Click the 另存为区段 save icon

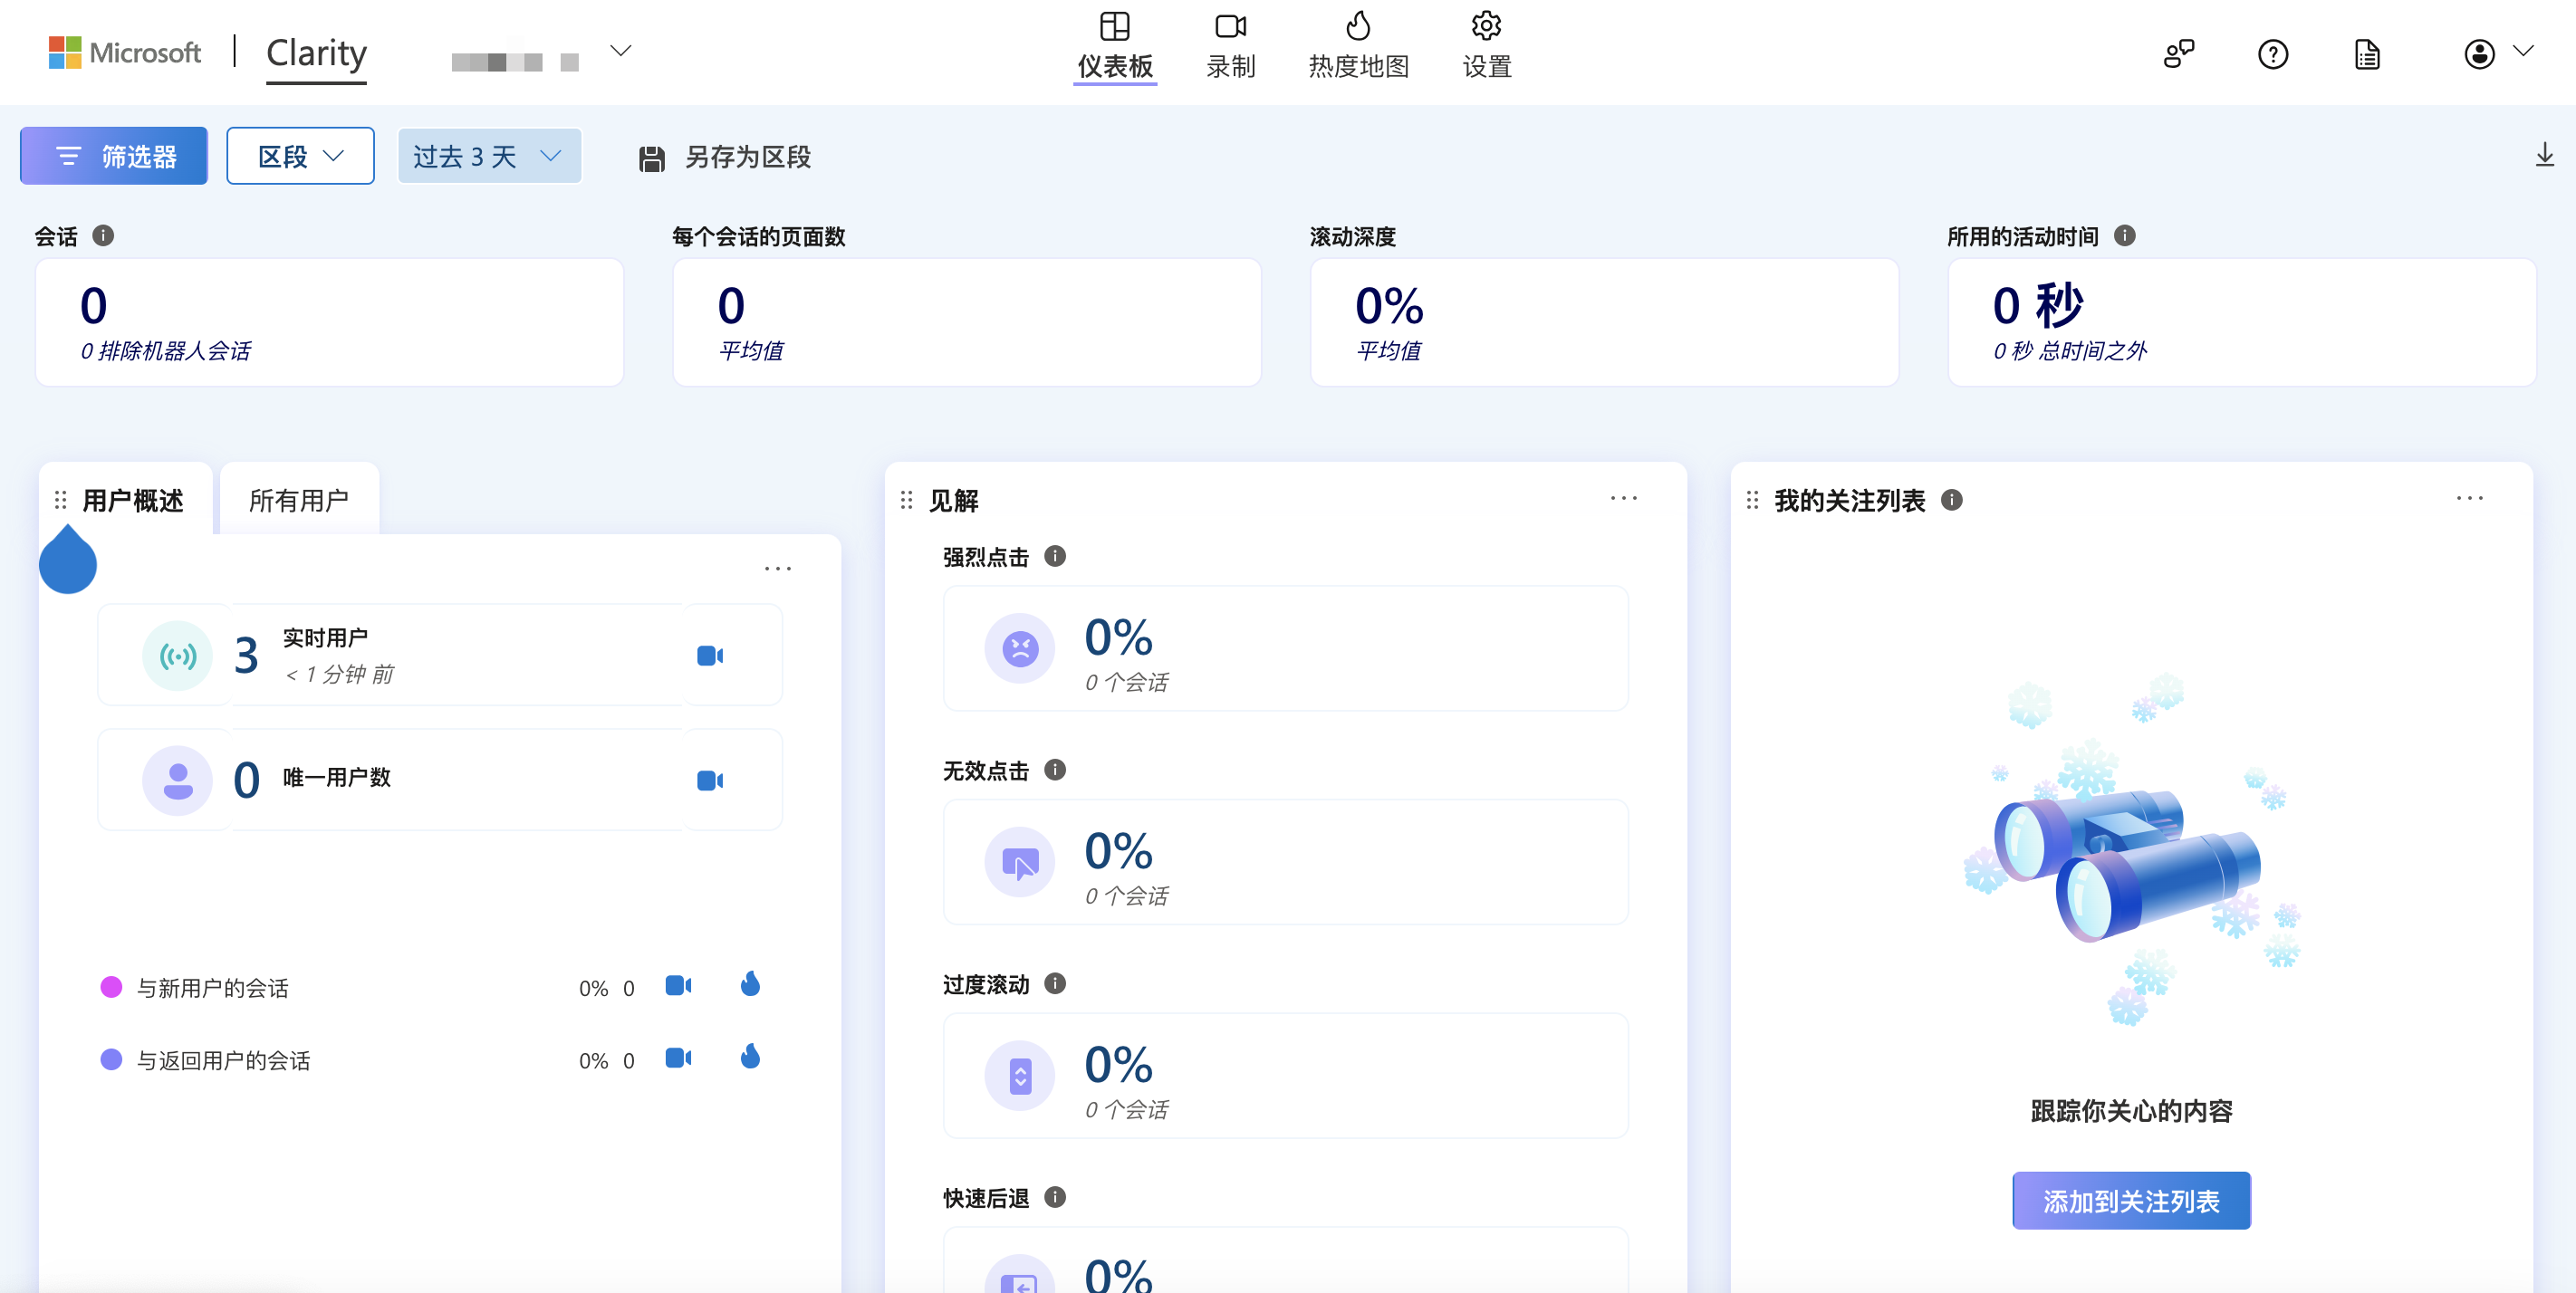651,156
